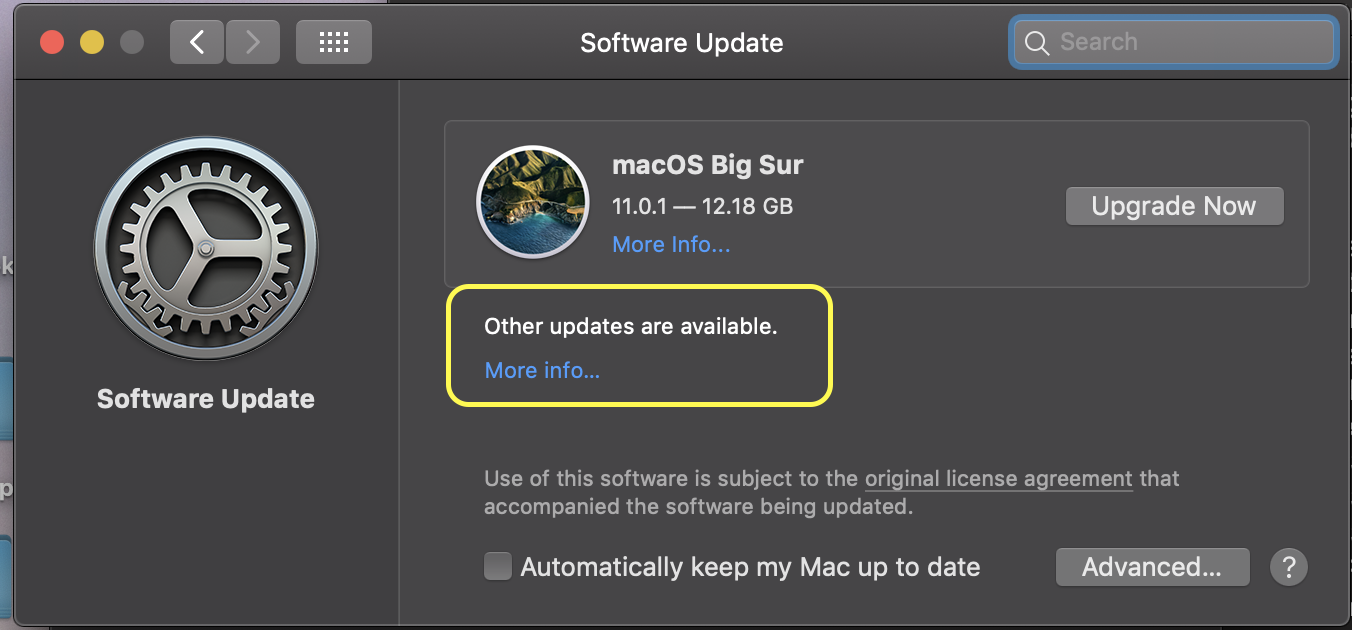Minimize the window with yellow button
Image resolution: width=1352 pixels, height=630 pixels.
92,42
